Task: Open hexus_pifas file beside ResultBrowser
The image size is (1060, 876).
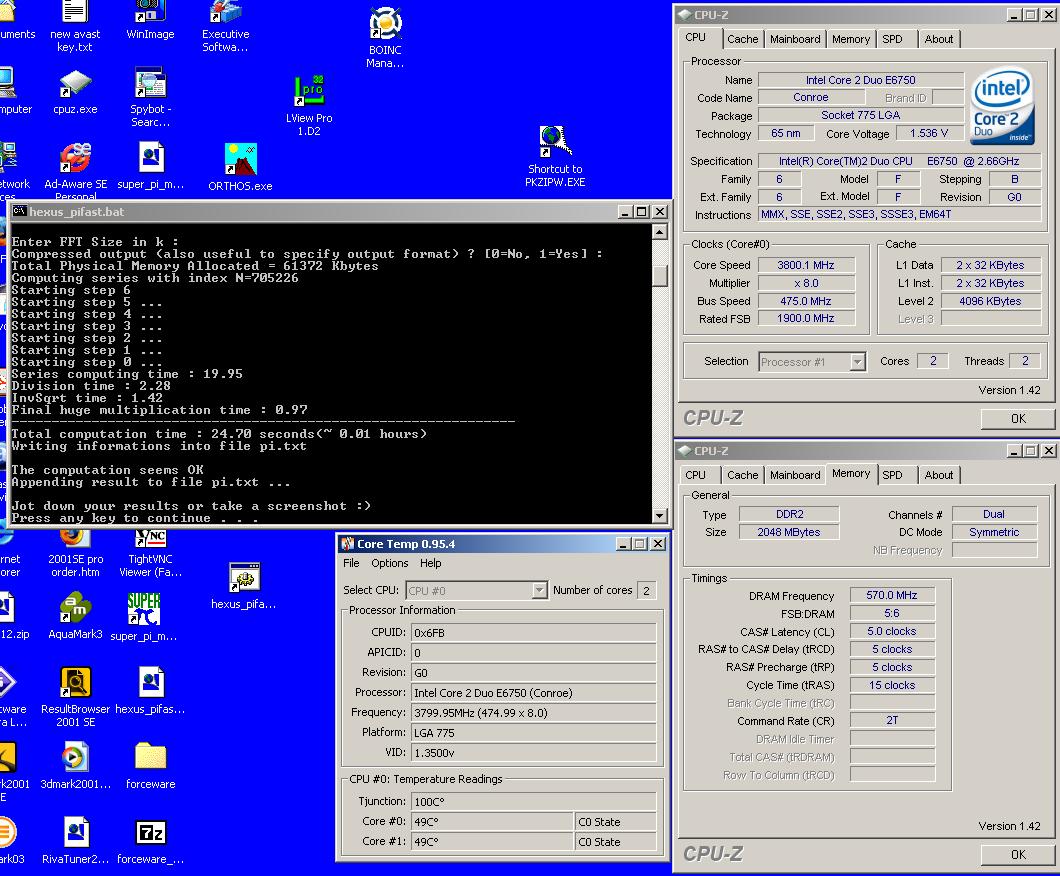Action: pyautogui.click(x=150, y=689)
